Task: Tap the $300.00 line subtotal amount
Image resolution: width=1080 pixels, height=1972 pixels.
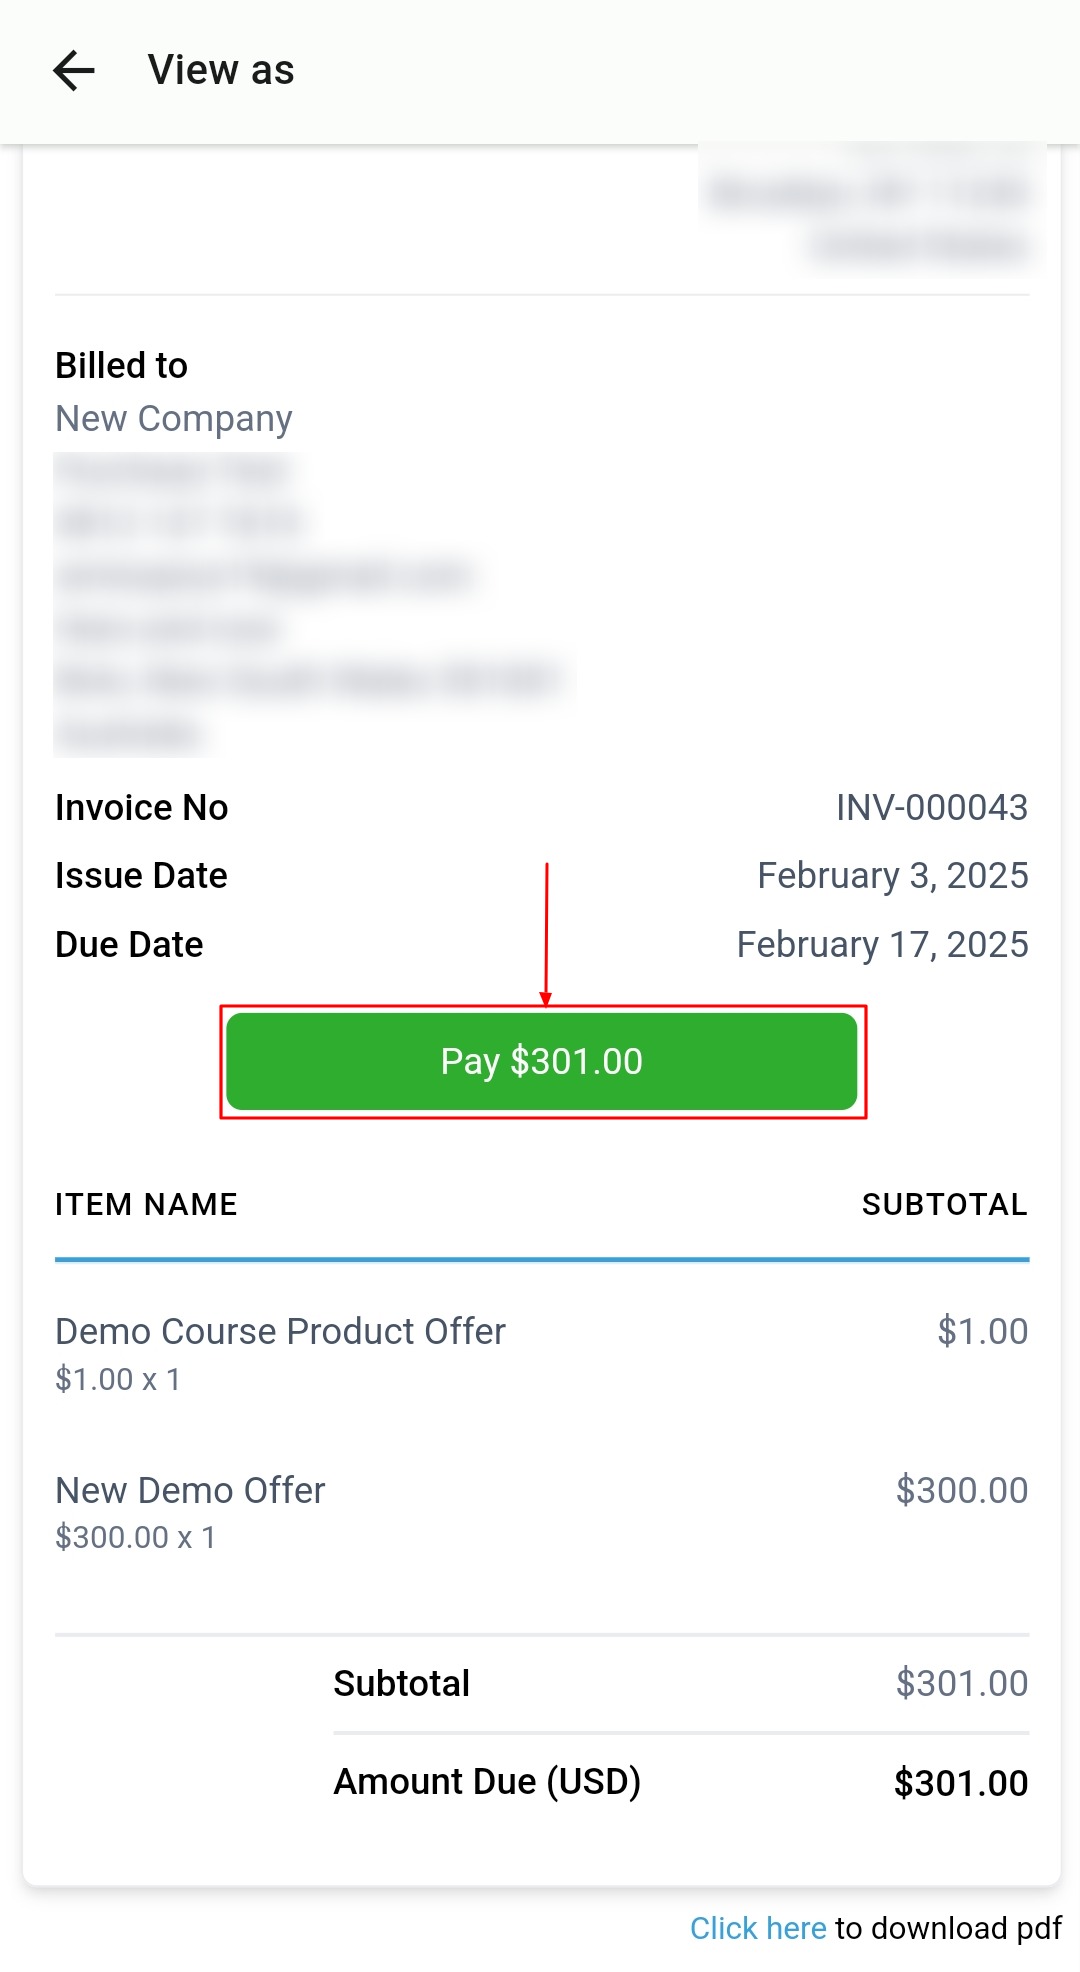Action: tap(961, 1491)
